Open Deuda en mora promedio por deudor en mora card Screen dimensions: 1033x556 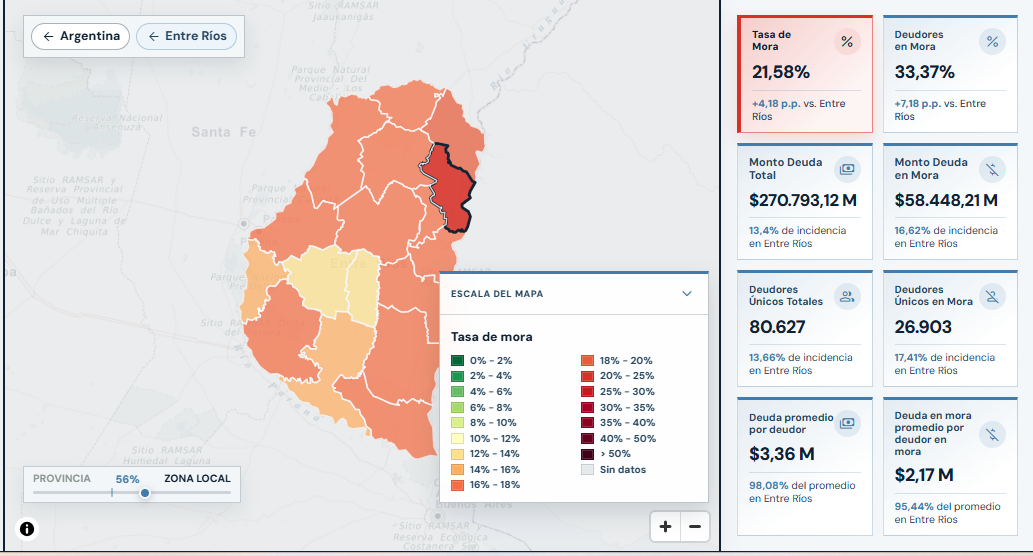(950, 466)
